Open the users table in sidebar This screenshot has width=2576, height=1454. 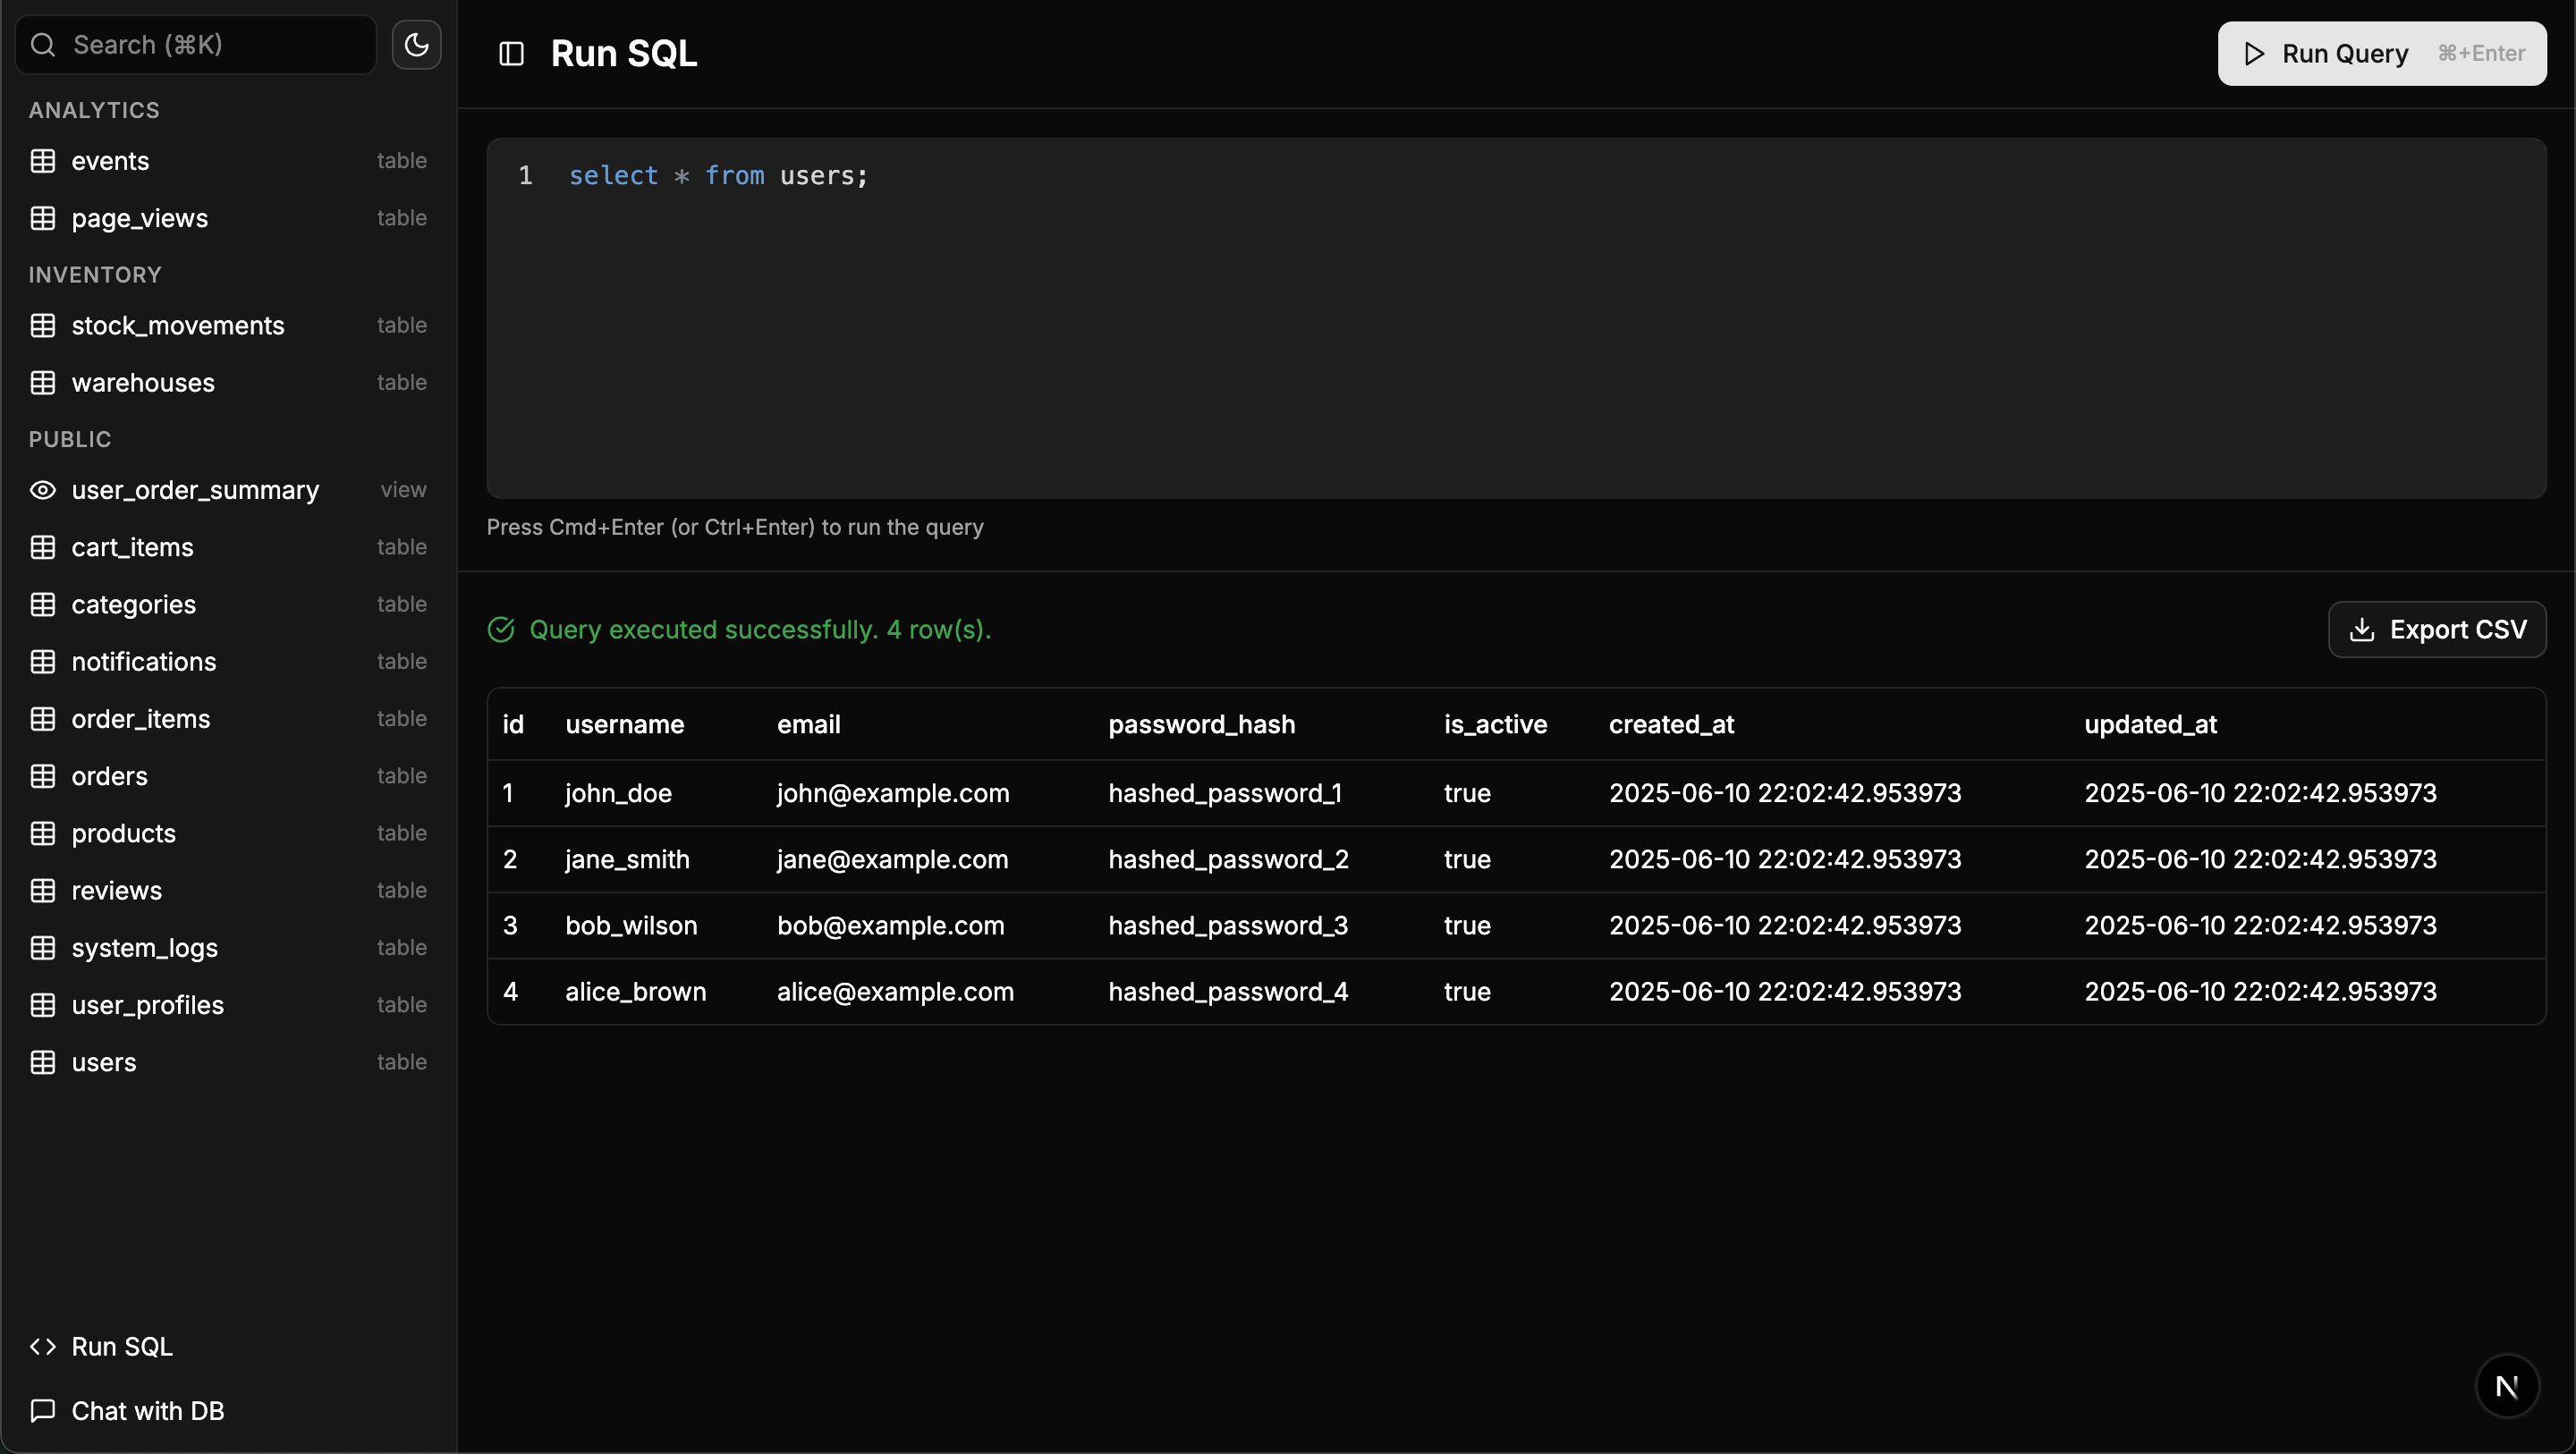229,1062
